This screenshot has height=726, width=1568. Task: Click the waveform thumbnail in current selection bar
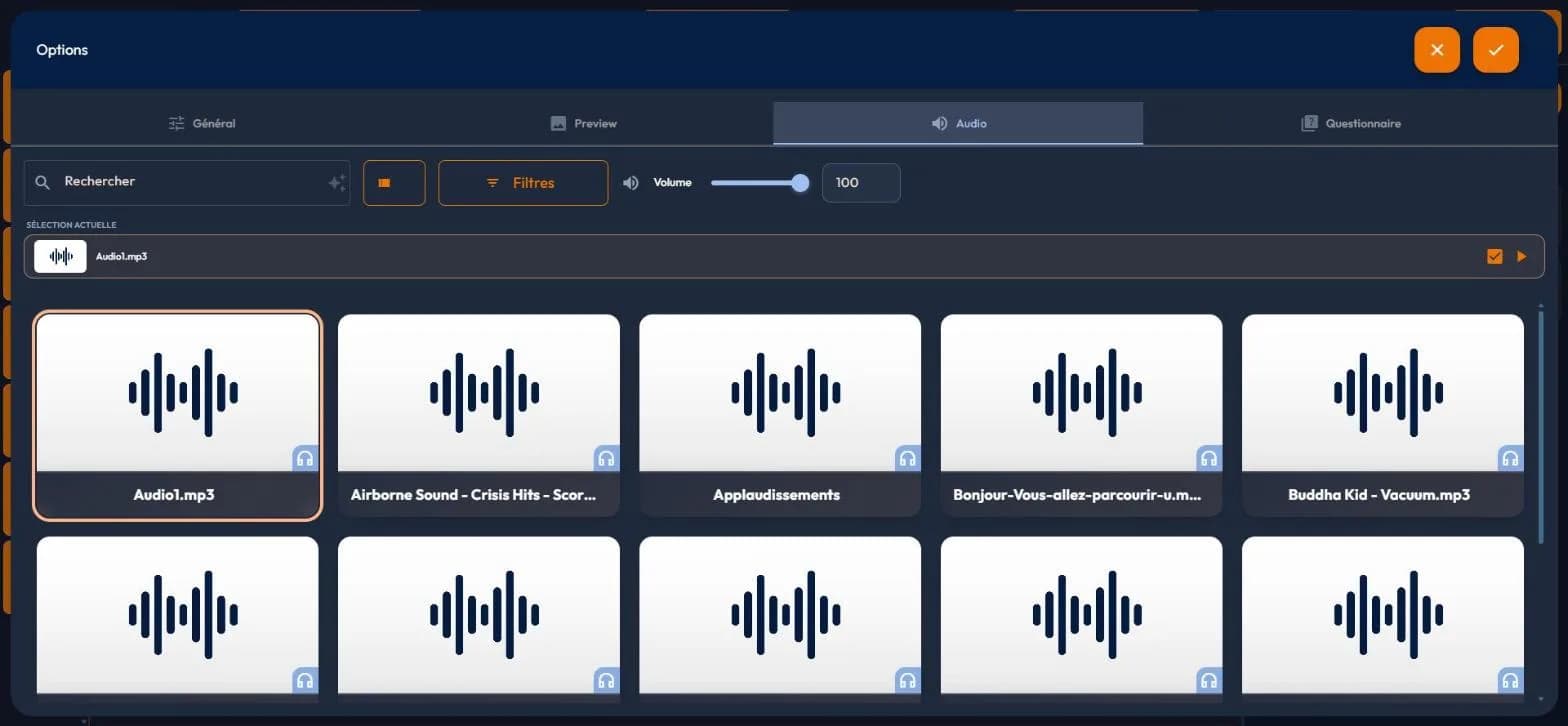coord(60,257)
